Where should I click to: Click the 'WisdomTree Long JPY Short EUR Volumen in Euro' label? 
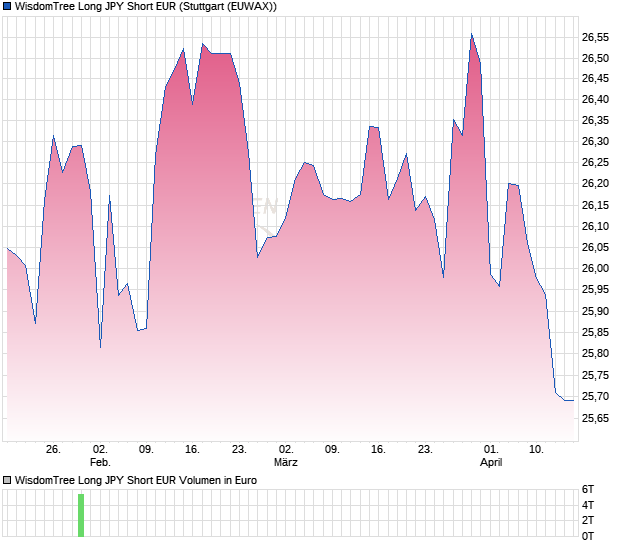[136, 480]
